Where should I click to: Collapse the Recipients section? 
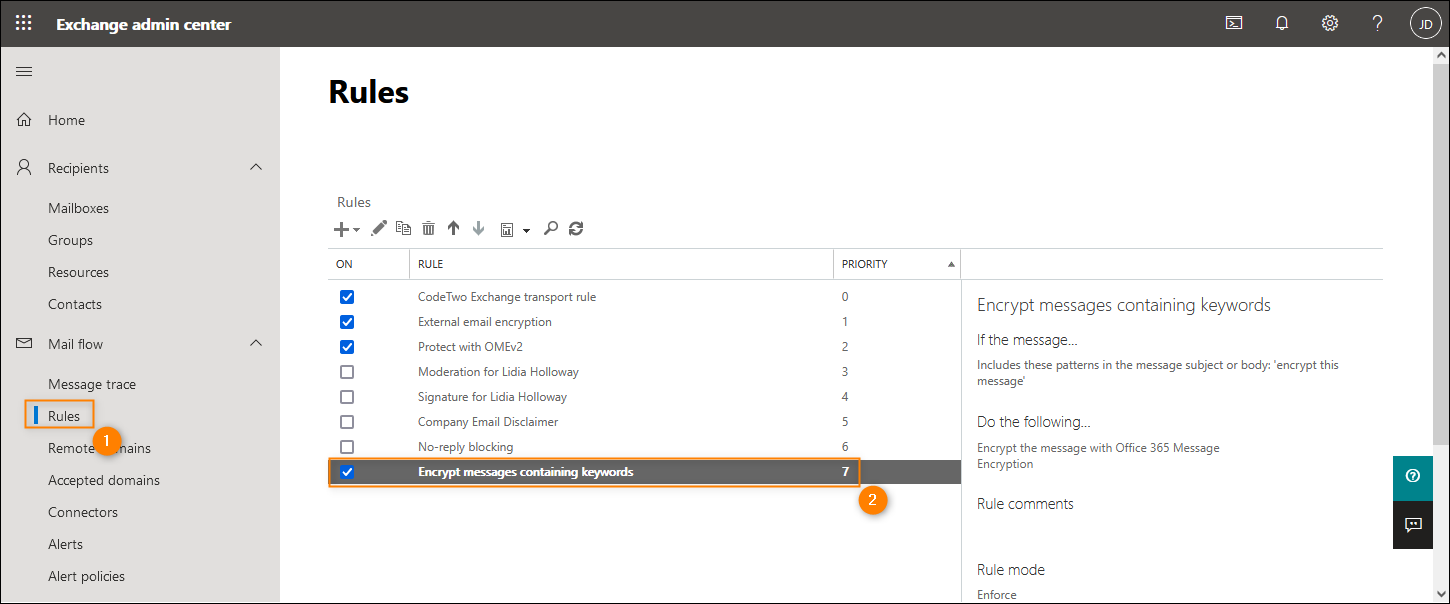pyautogui.click(x=257, y=167)
